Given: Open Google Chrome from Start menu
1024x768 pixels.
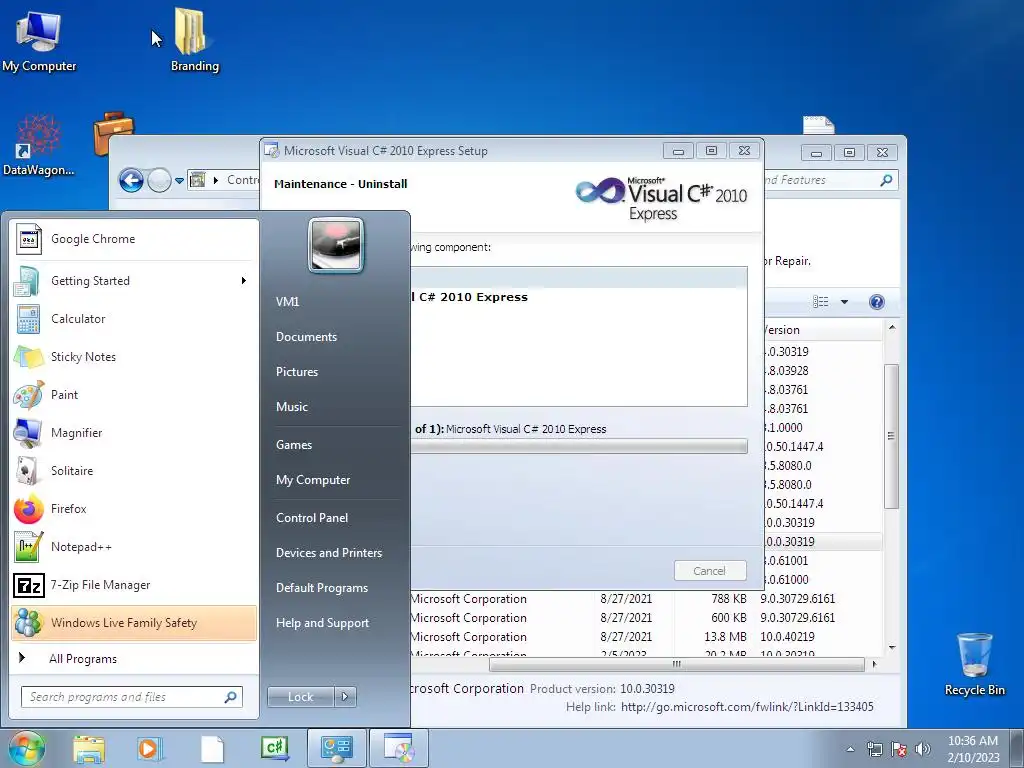Looking at the screenshot, I should tap(134, 239).
